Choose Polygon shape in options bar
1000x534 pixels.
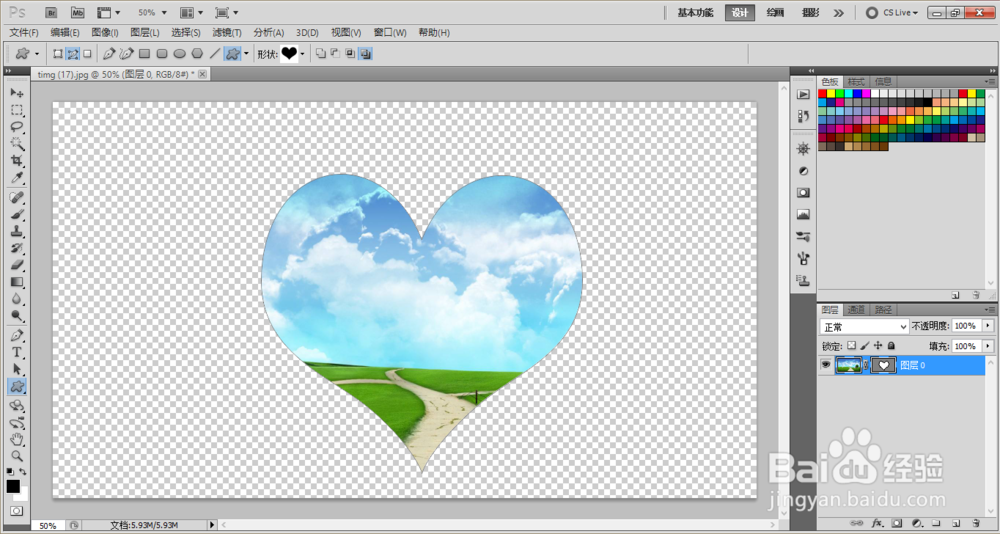click(198, 54)
